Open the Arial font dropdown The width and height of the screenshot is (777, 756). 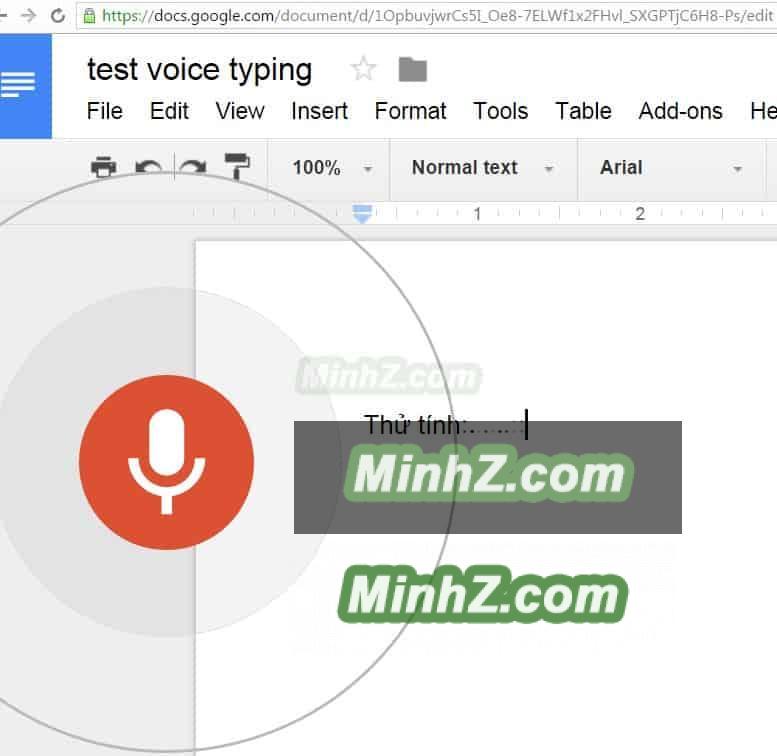(670, 168)
